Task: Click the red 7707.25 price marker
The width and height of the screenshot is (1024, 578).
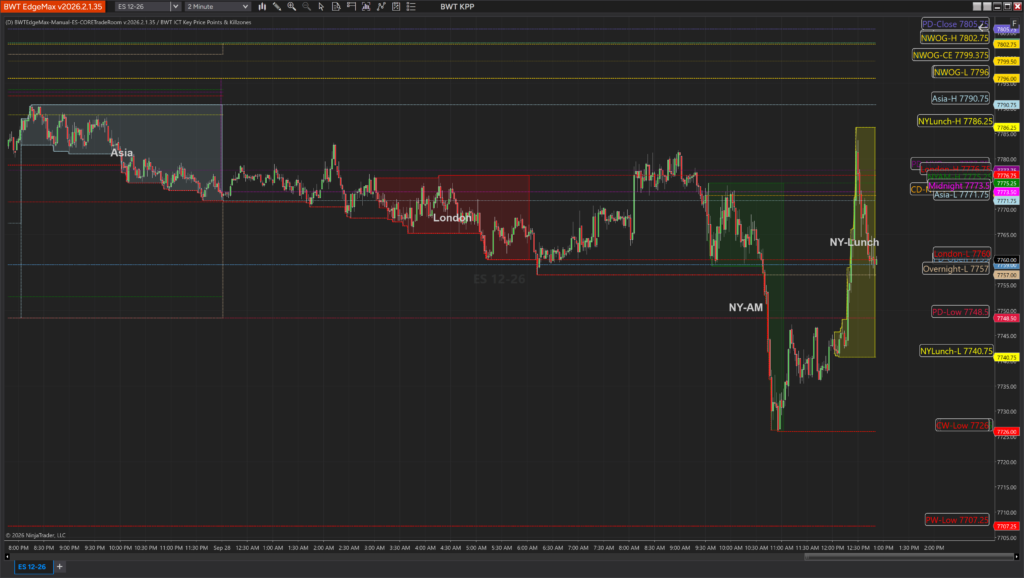Action: pyautogui.click(x=1006, y=526)
